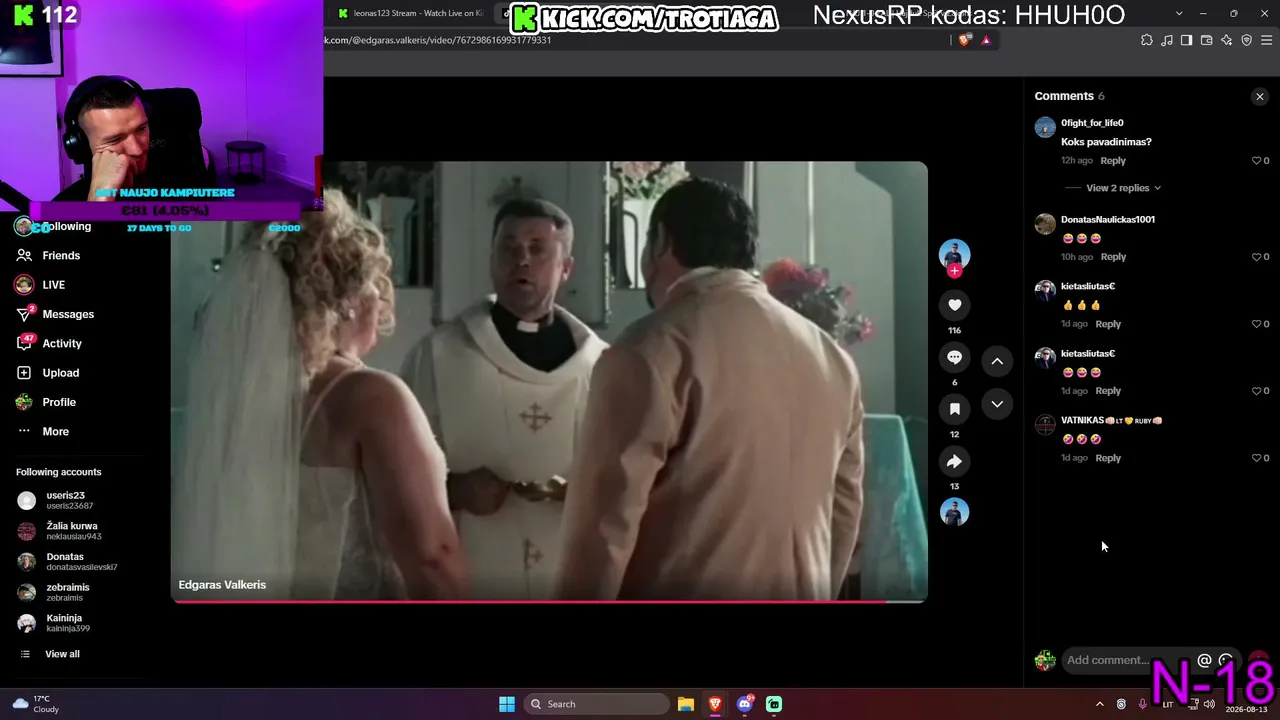Like the comment by 0fight_for_life0

tap(1257, 161)
